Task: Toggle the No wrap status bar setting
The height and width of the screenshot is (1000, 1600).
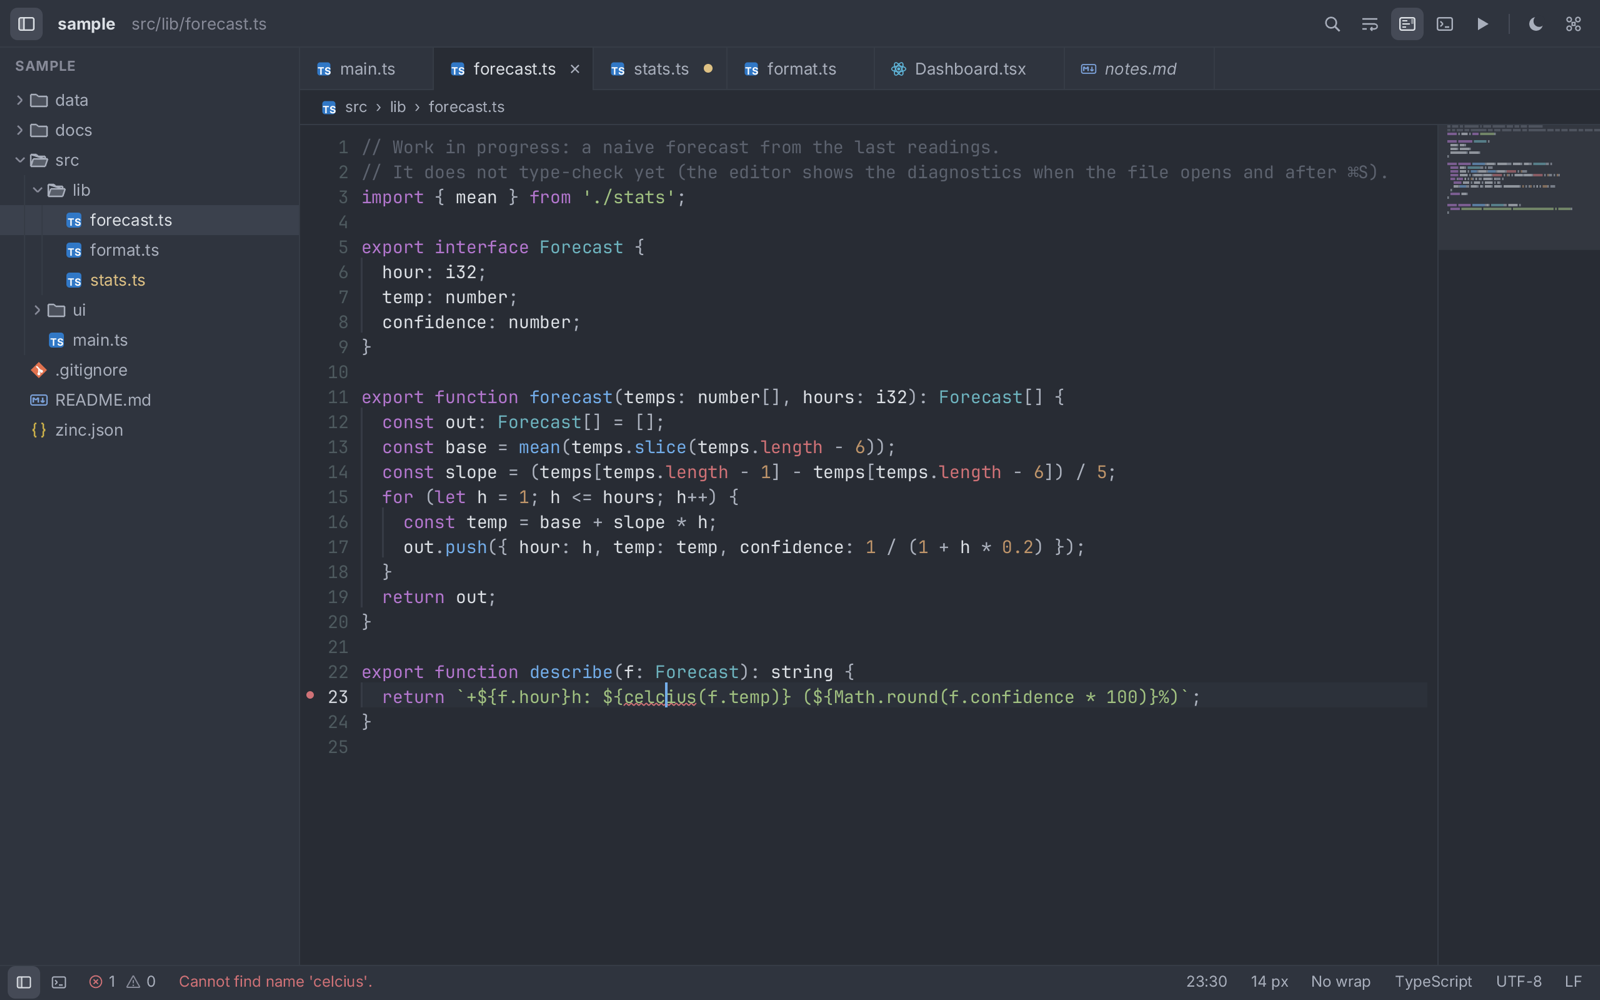Action: tap(1341, 982)
